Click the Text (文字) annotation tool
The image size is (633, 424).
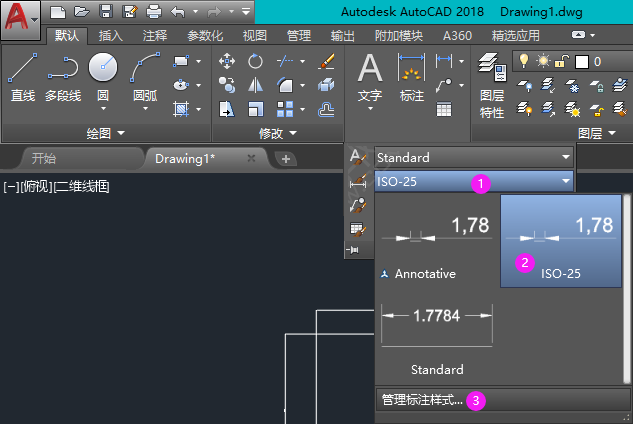[370, 78]
